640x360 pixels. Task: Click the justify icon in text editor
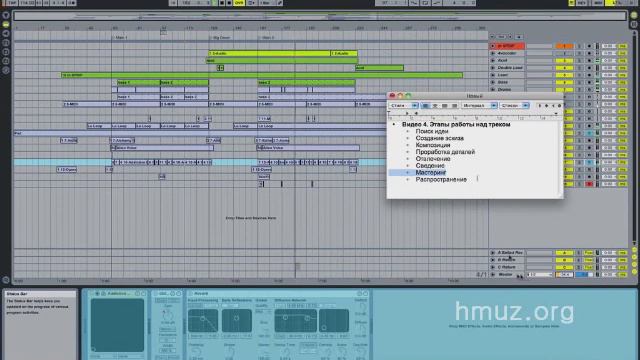(454, 106)
